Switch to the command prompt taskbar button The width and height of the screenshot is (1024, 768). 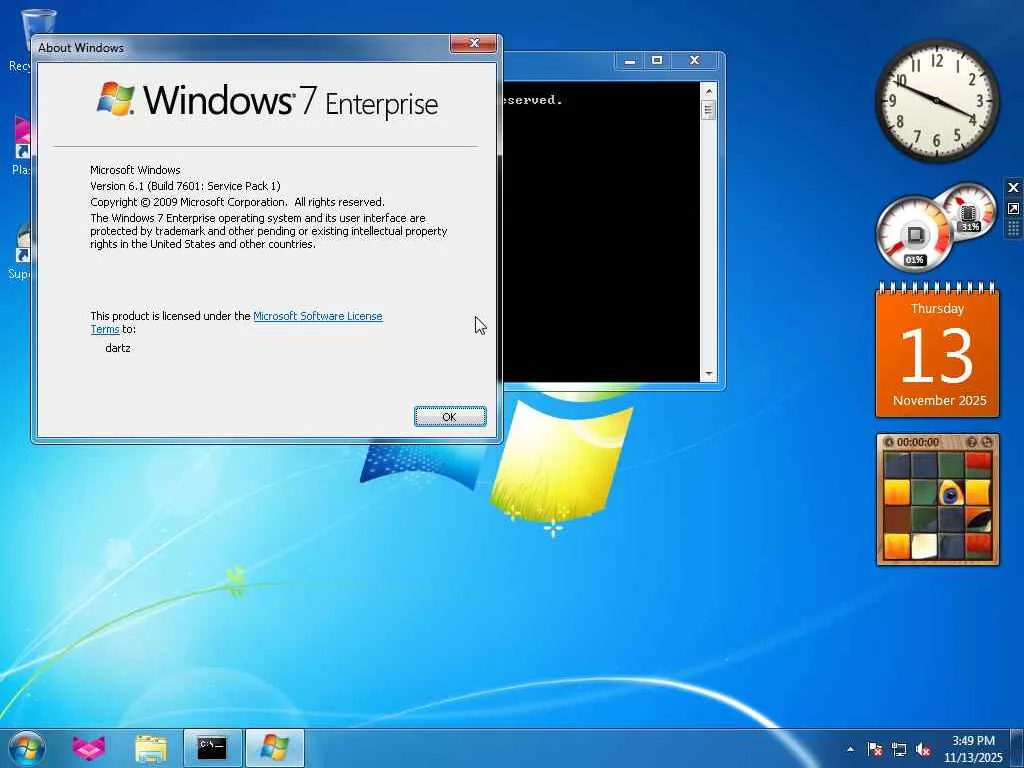pos(212,748)
